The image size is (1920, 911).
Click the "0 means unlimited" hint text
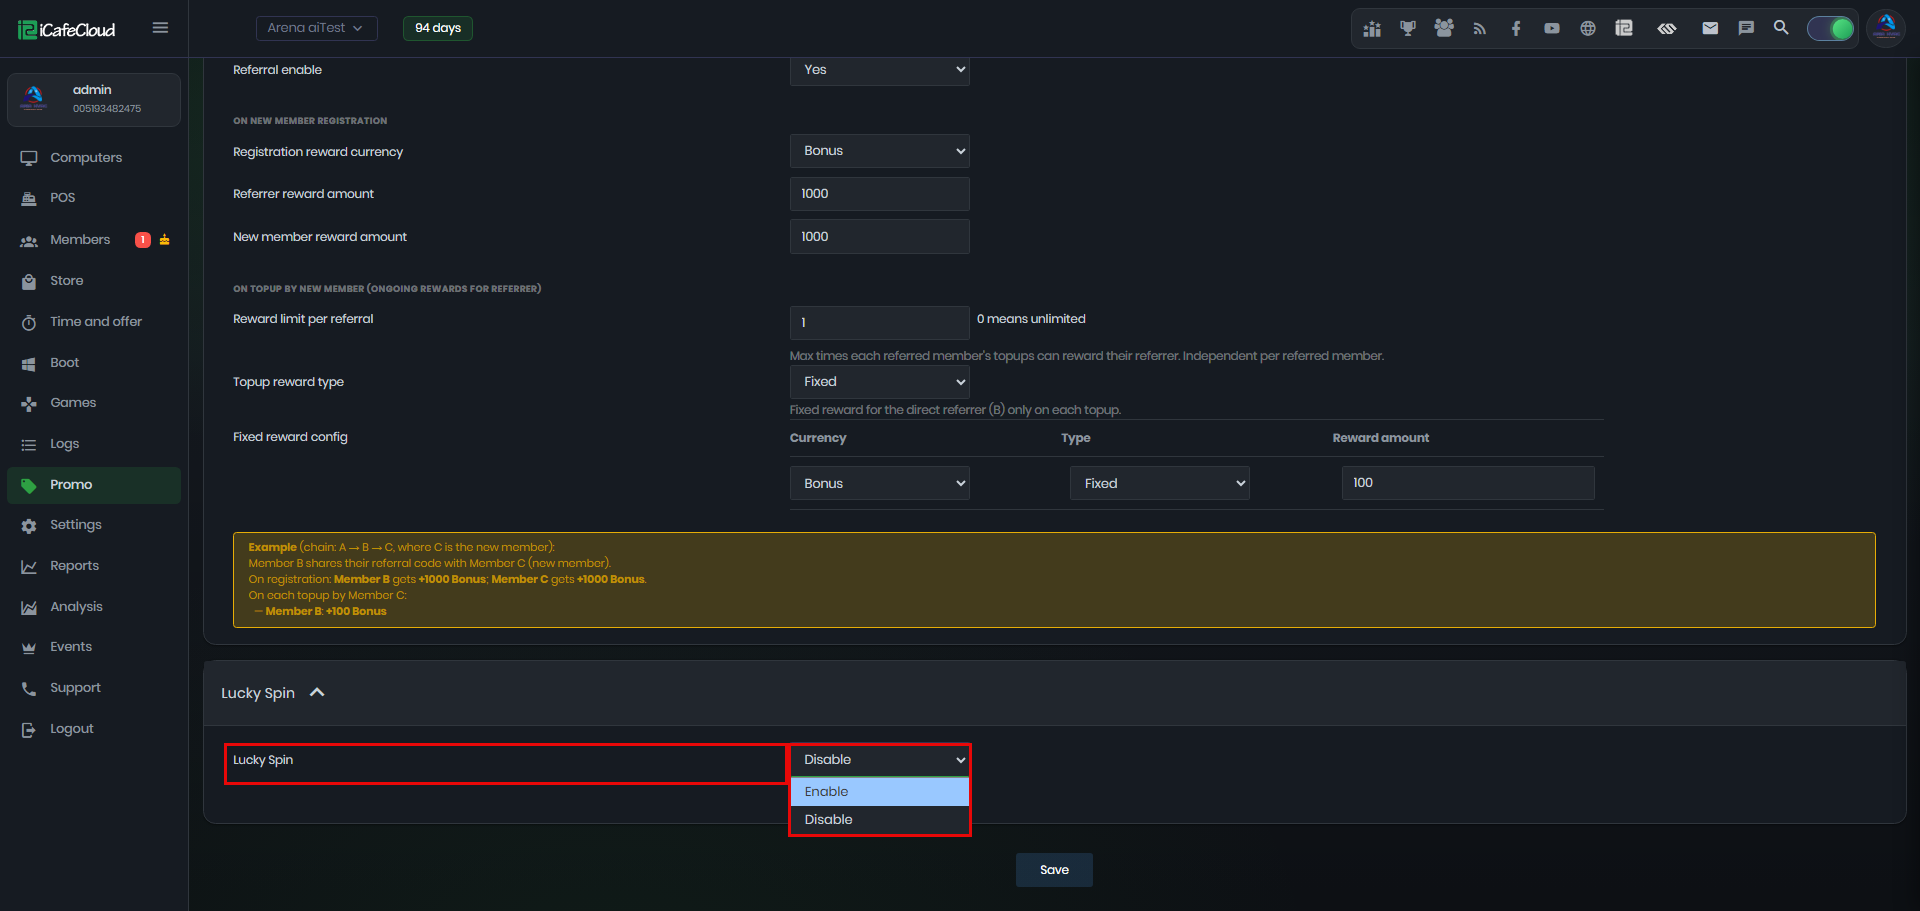pos(1031,319)
